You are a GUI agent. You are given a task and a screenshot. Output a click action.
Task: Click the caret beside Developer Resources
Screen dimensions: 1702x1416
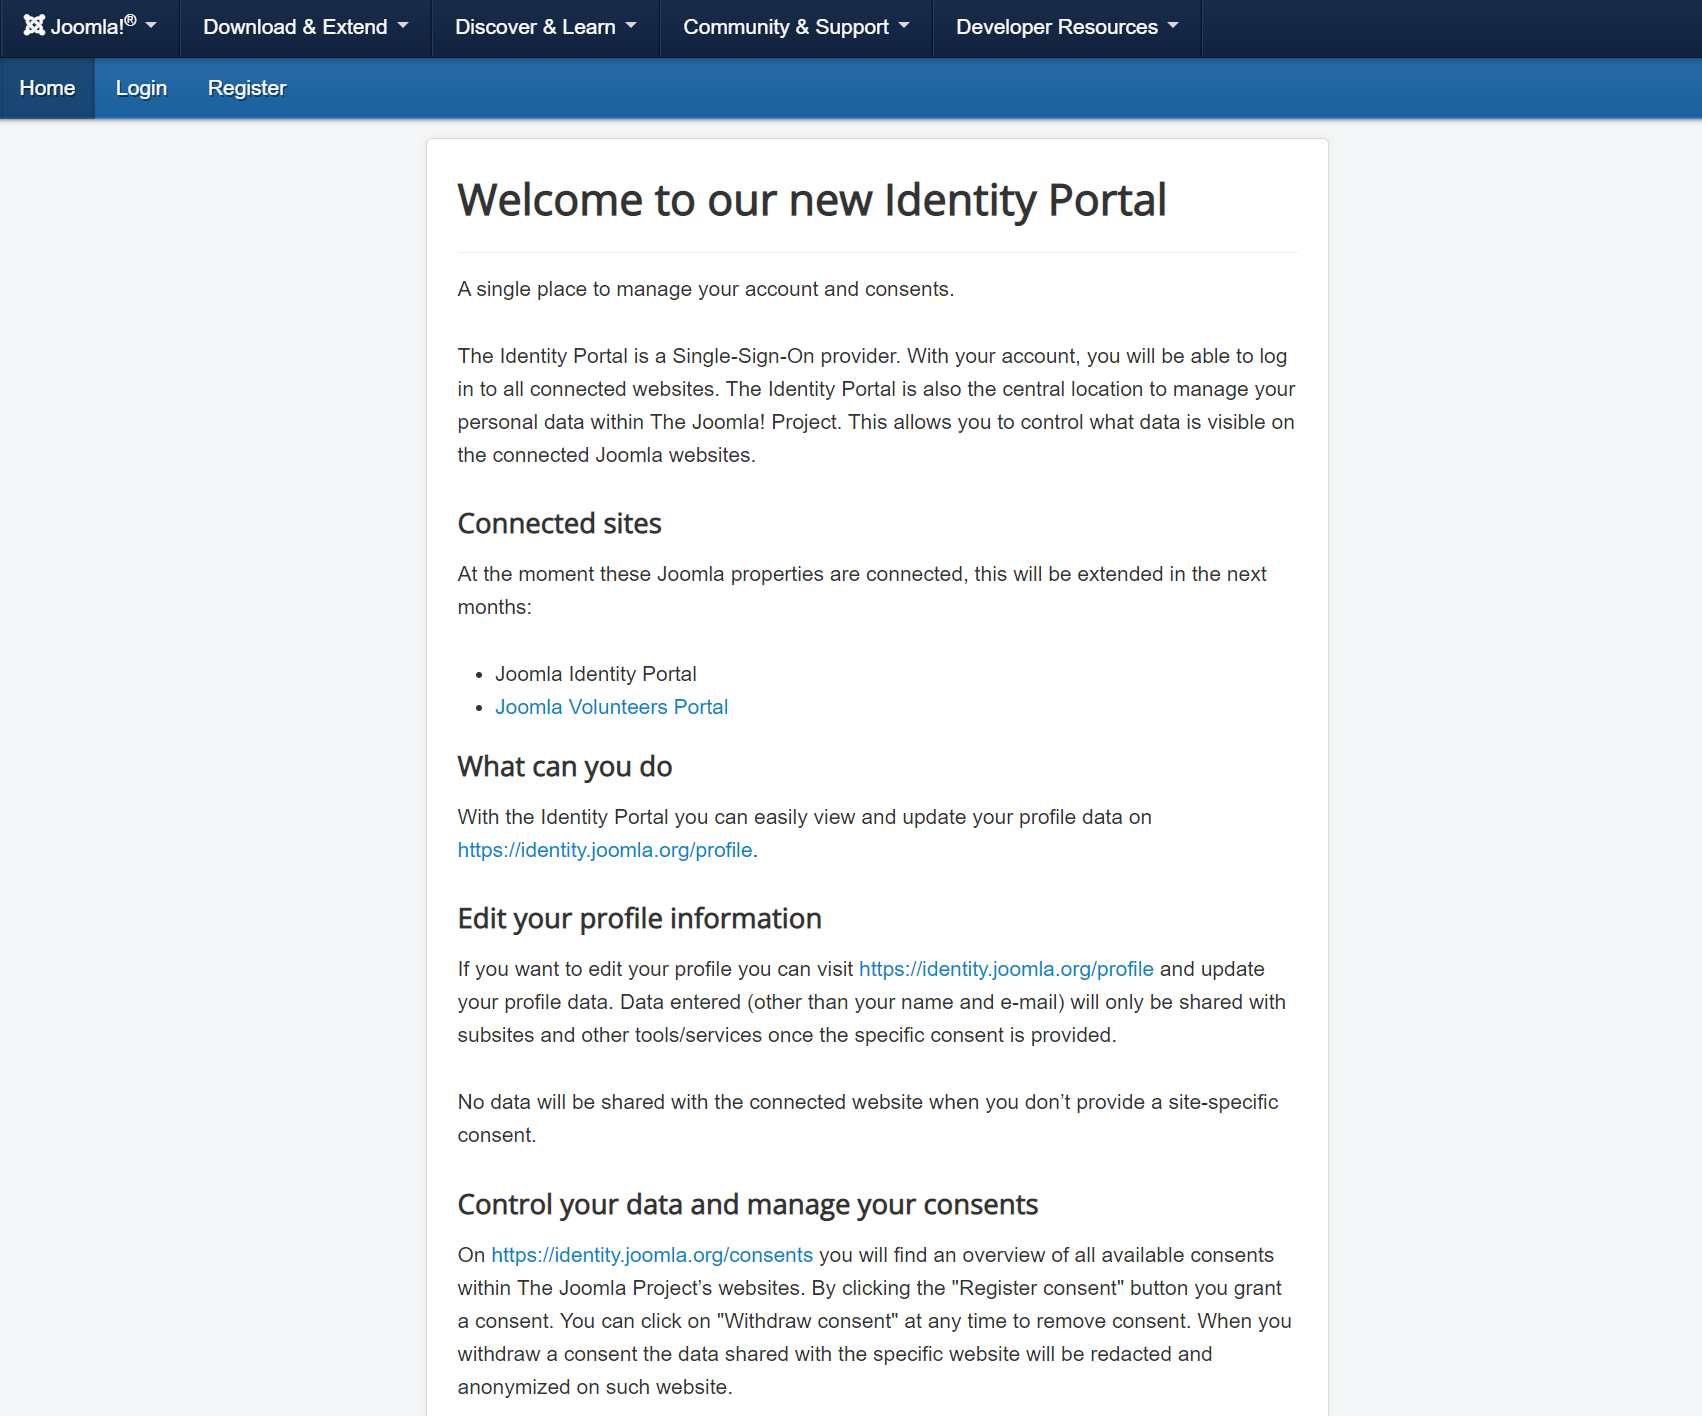1173,26
